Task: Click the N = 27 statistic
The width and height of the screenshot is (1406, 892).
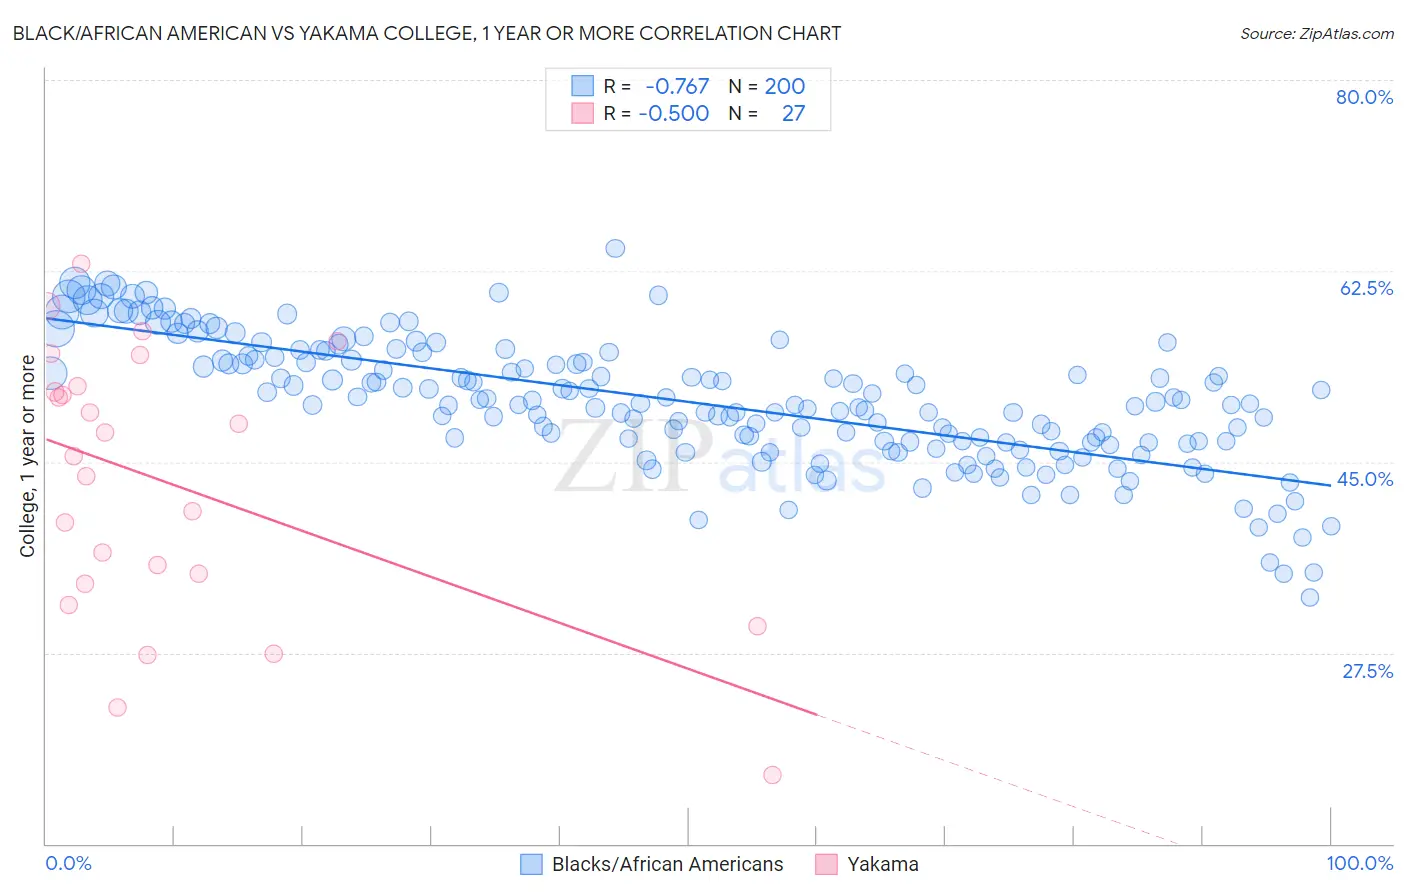Action: [766, 113]
